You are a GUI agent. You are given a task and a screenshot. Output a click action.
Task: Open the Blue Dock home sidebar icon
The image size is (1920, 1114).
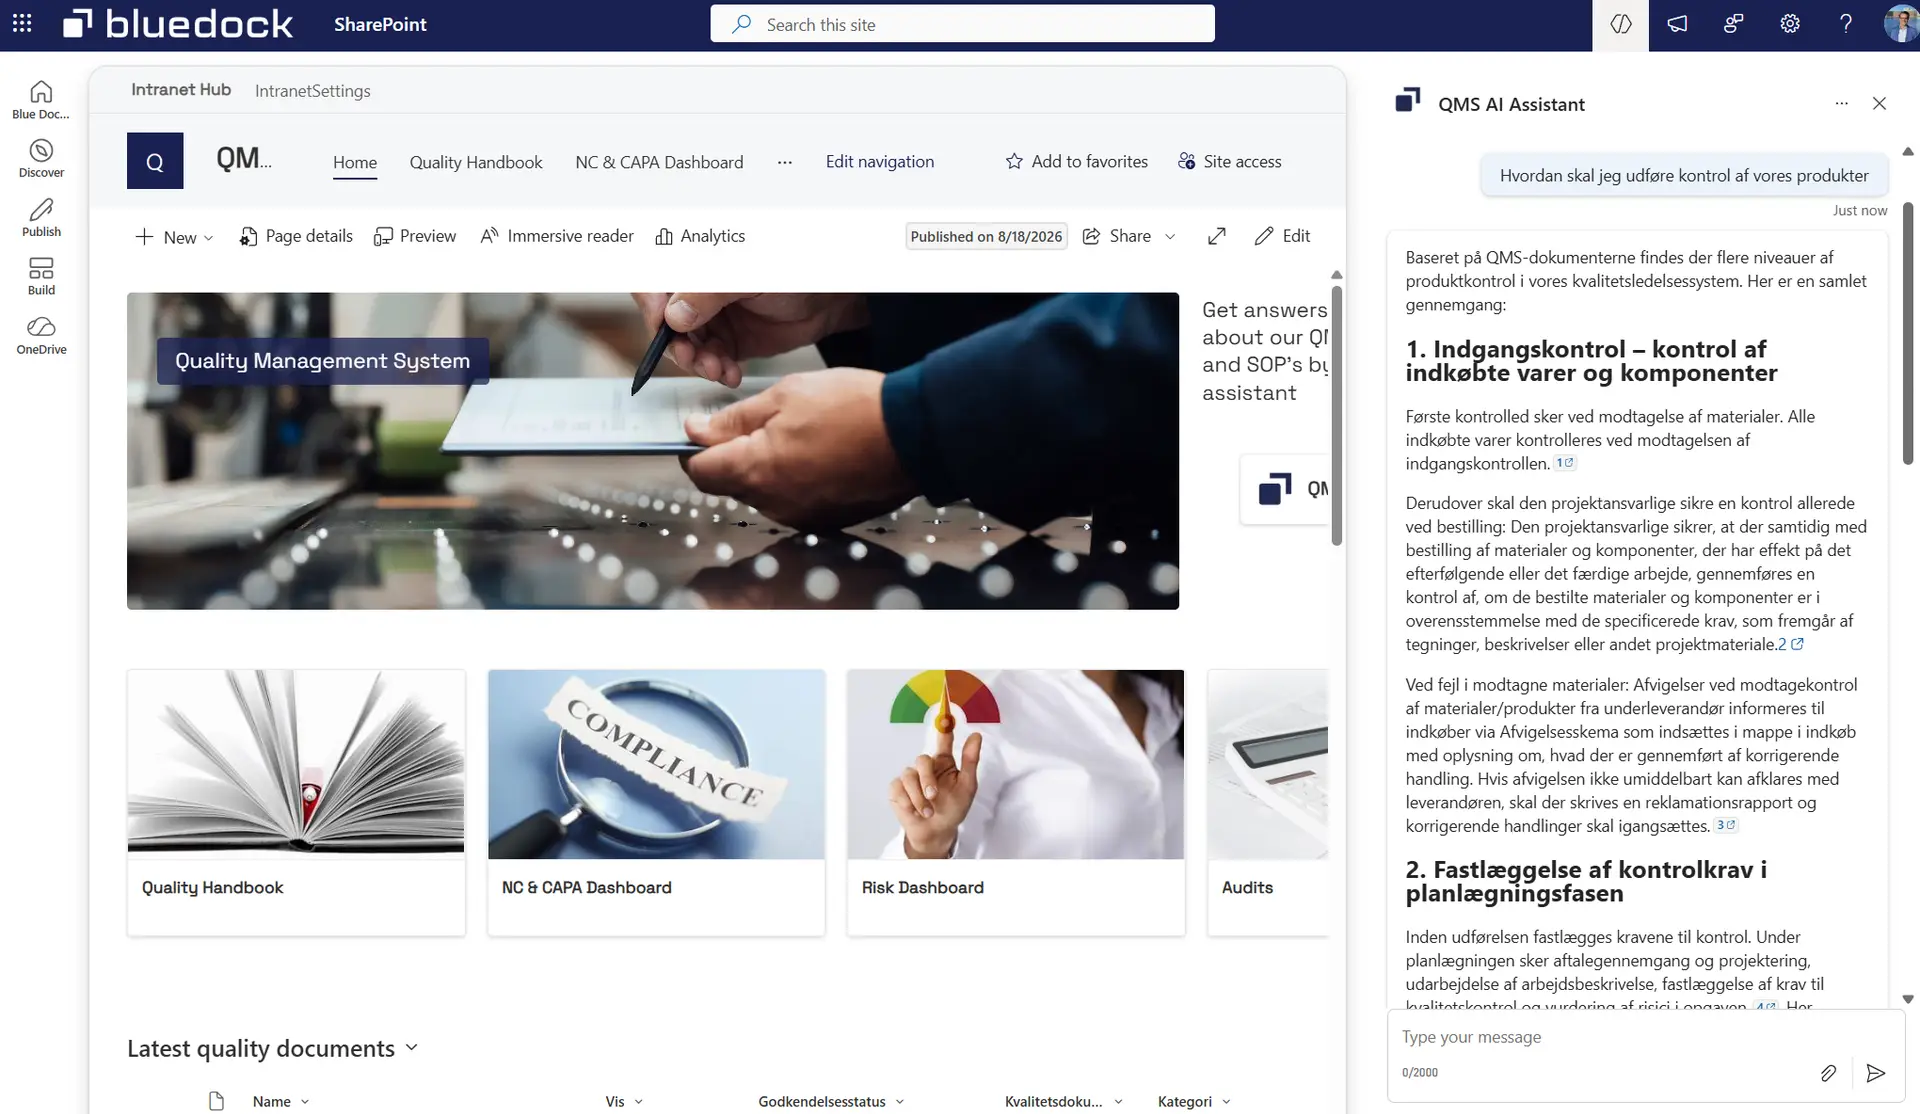point(41,99)
